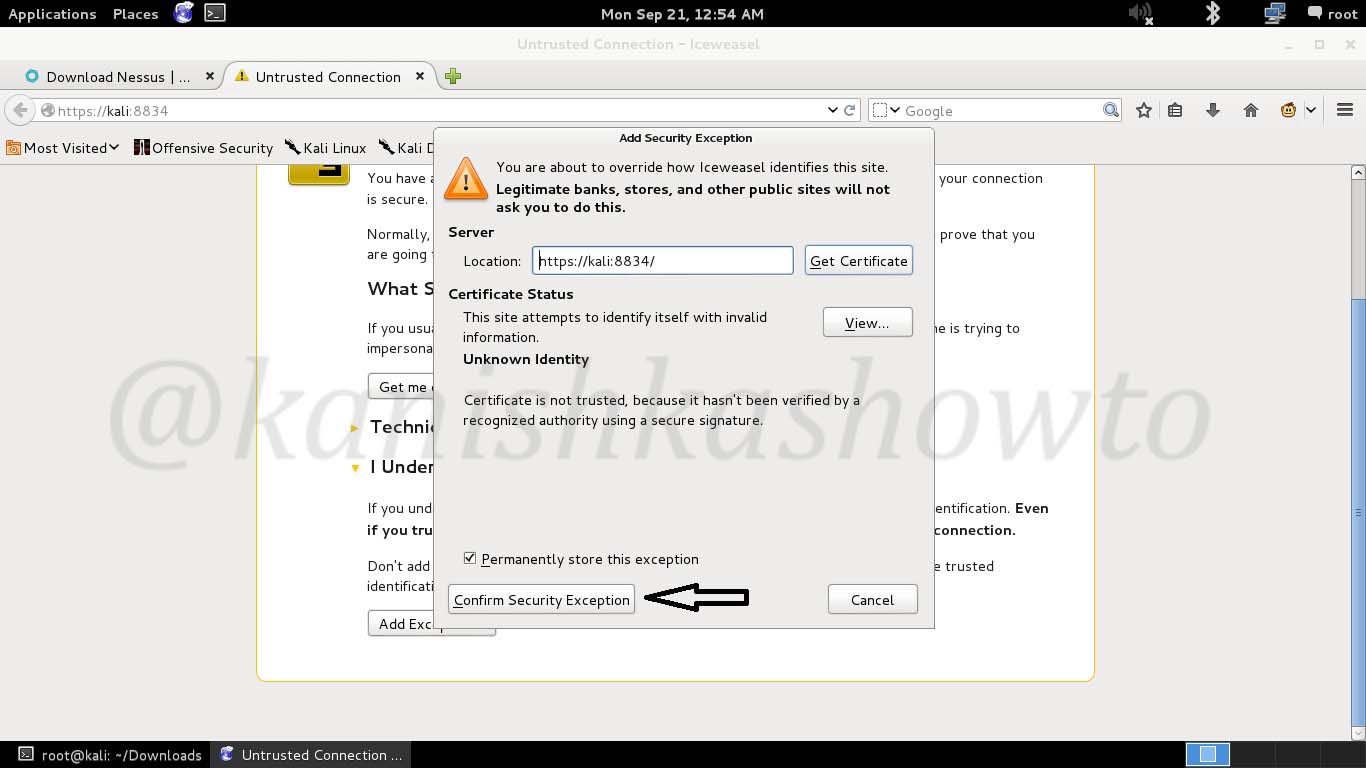Click Get Certificate button
The image size is (1366, 768).
click(858, 261)
